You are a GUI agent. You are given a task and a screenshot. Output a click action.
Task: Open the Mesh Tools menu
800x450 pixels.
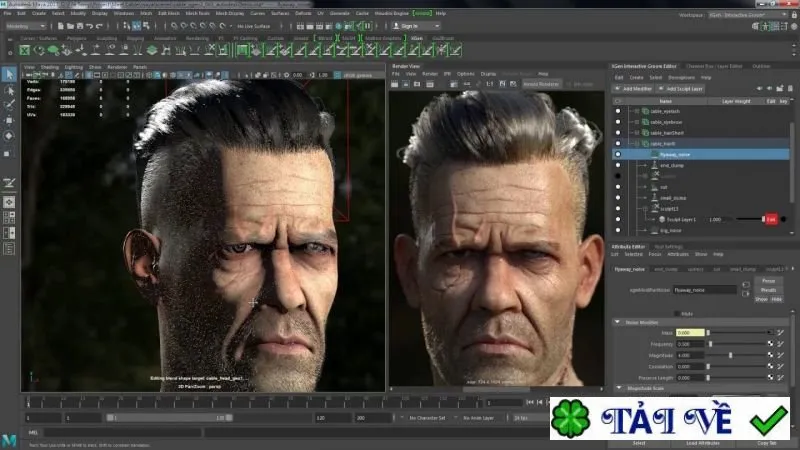197,13
